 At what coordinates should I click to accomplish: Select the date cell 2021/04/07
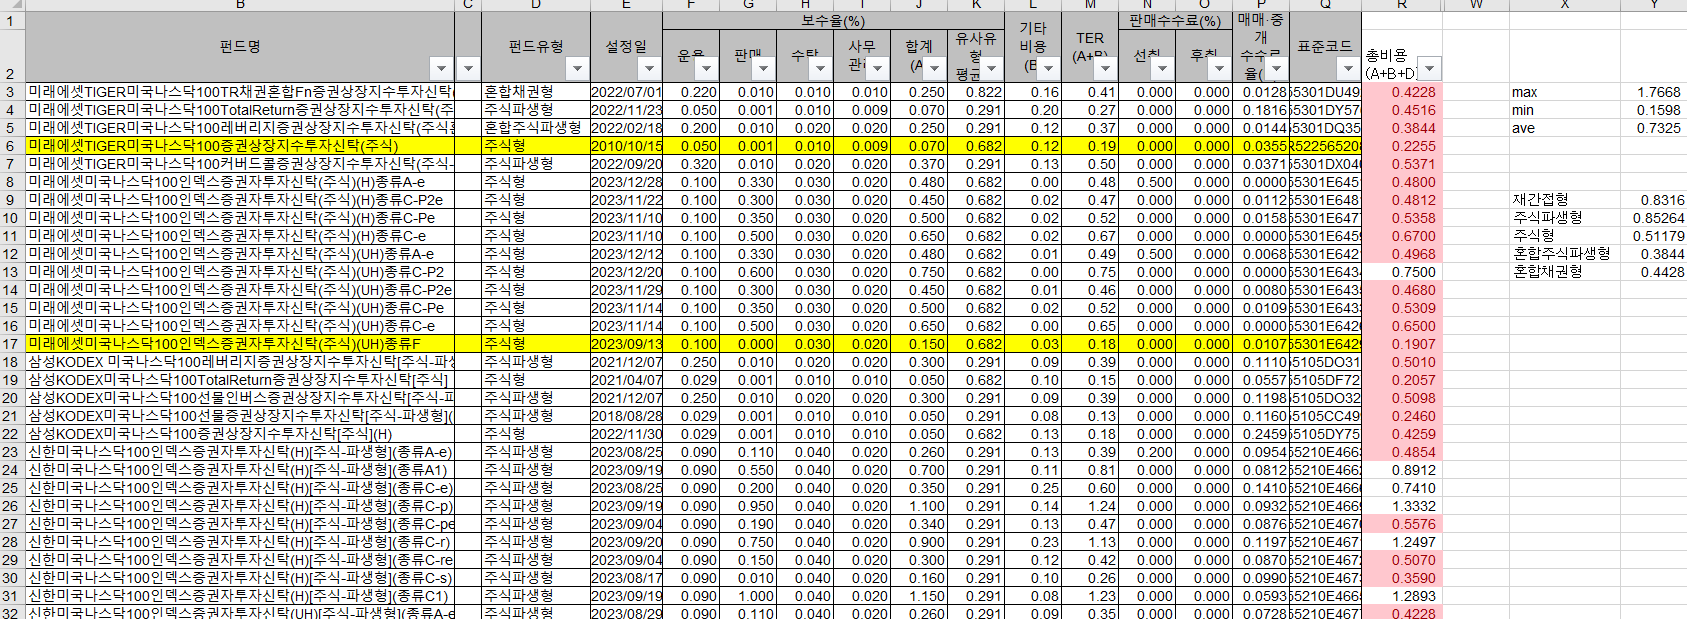[626, 380]
